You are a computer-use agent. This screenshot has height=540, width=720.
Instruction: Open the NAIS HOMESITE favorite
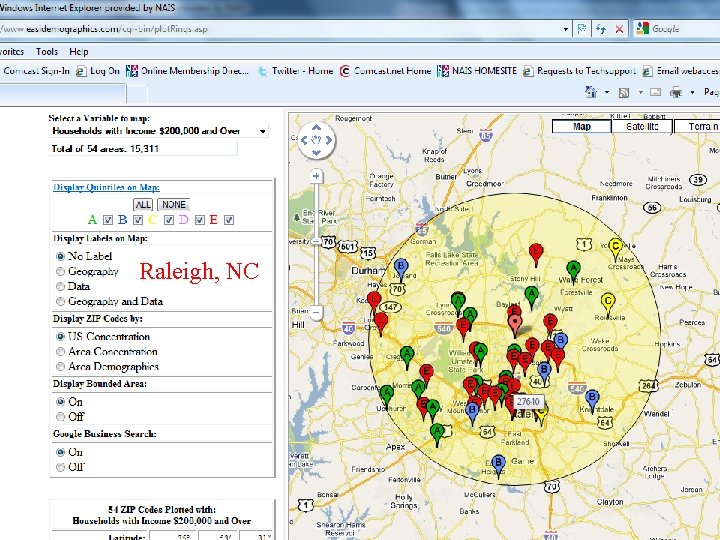point(477,71)
